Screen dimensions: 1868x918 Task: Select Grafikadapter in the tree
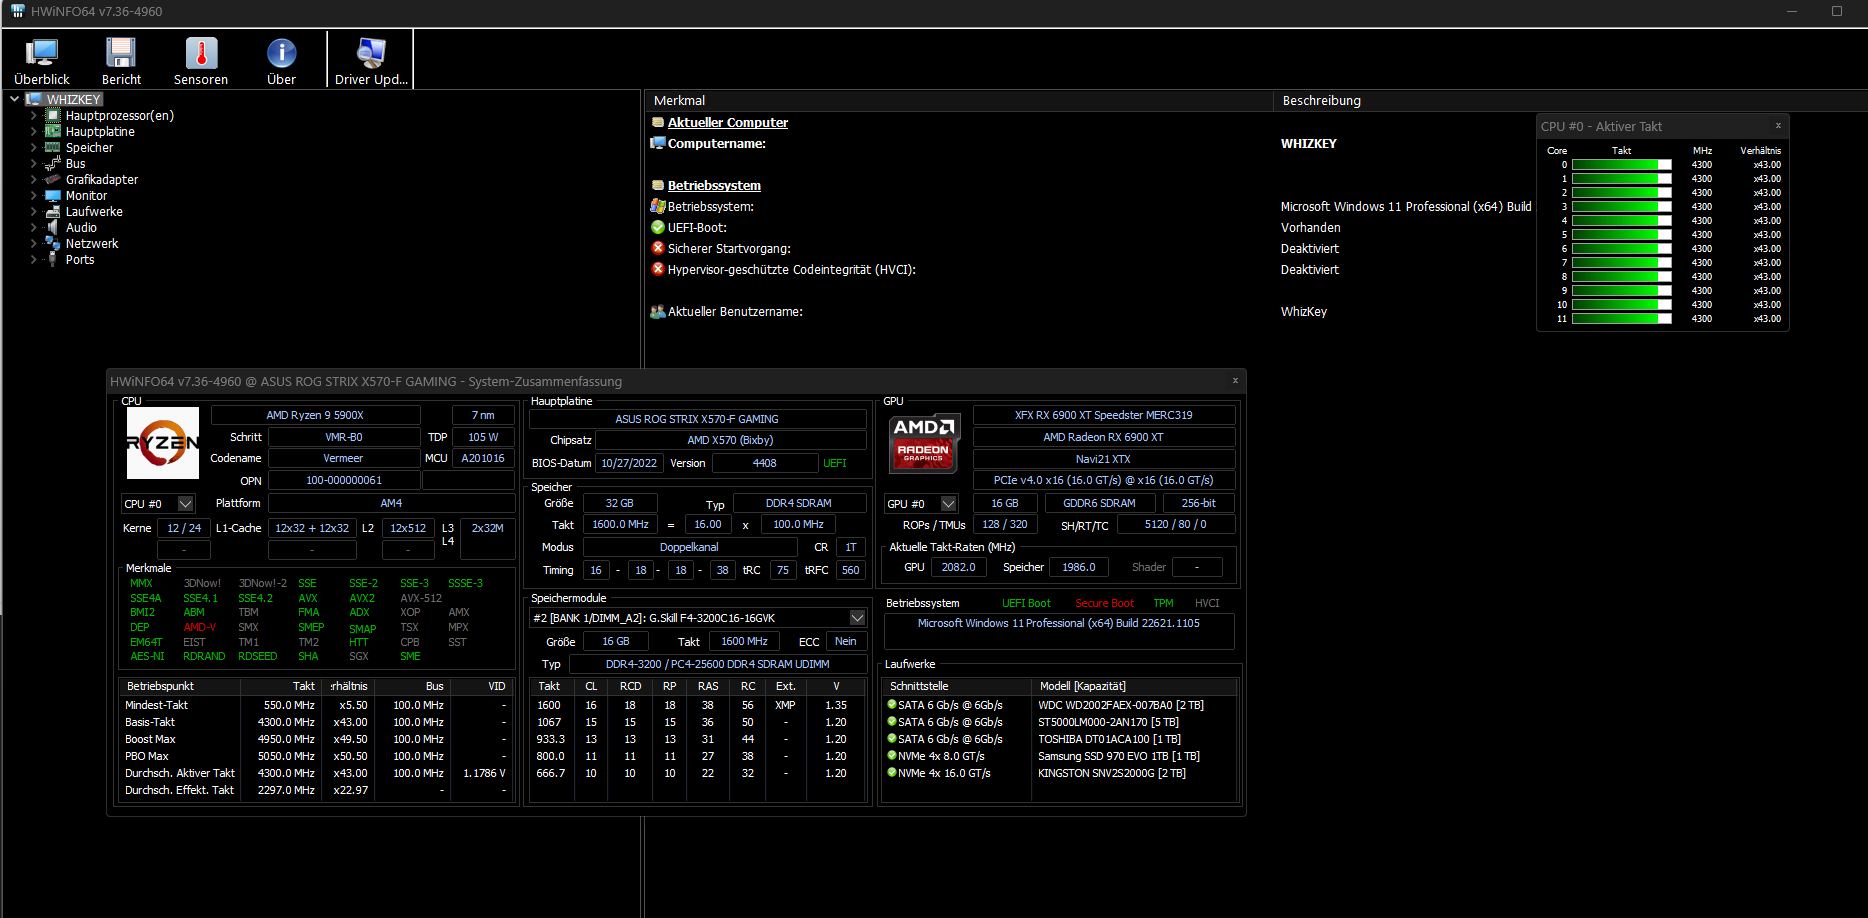[102, 179]
